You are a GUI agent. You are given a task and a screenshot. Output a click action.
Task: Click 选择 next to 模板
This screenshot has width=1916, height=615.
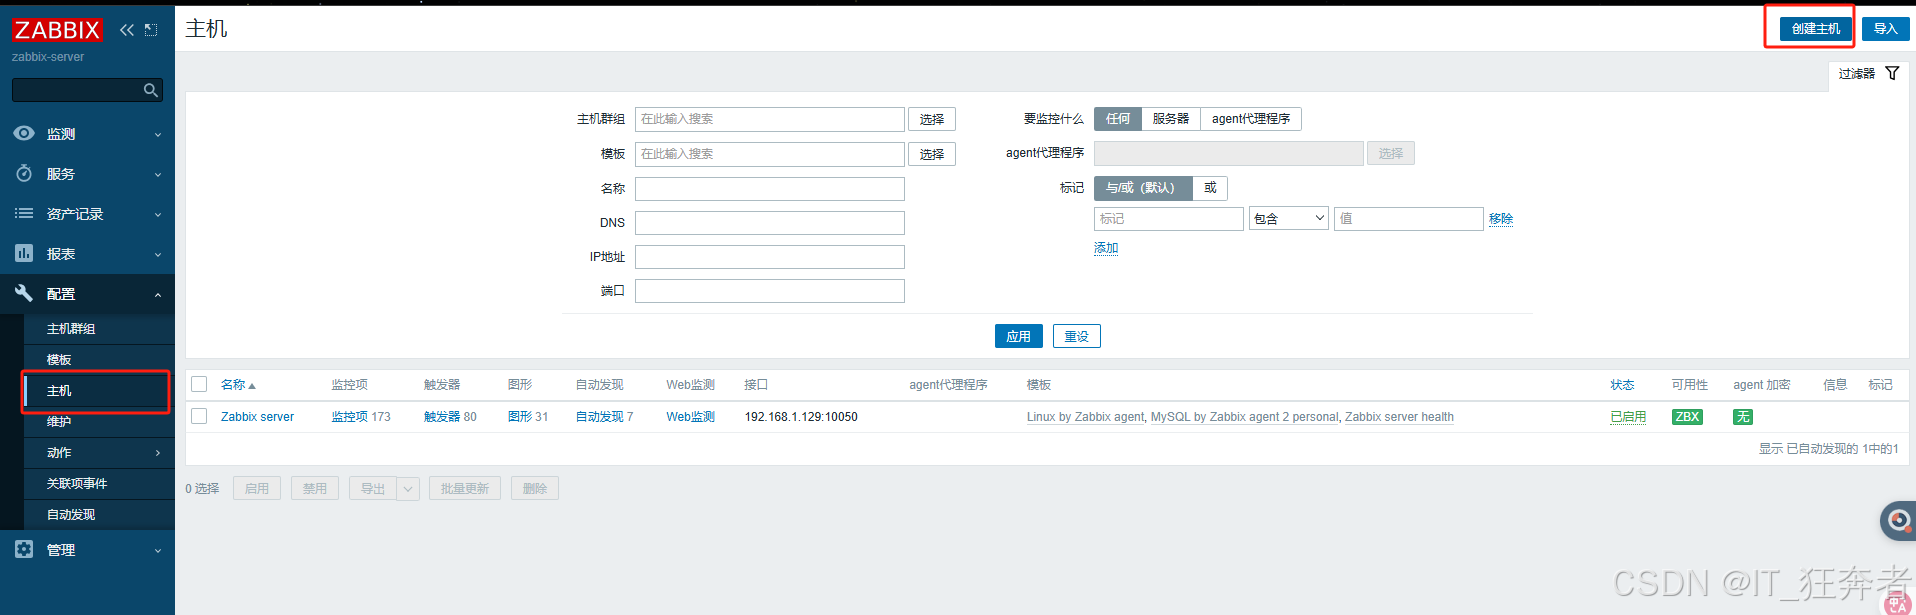[x=932, y=154]
